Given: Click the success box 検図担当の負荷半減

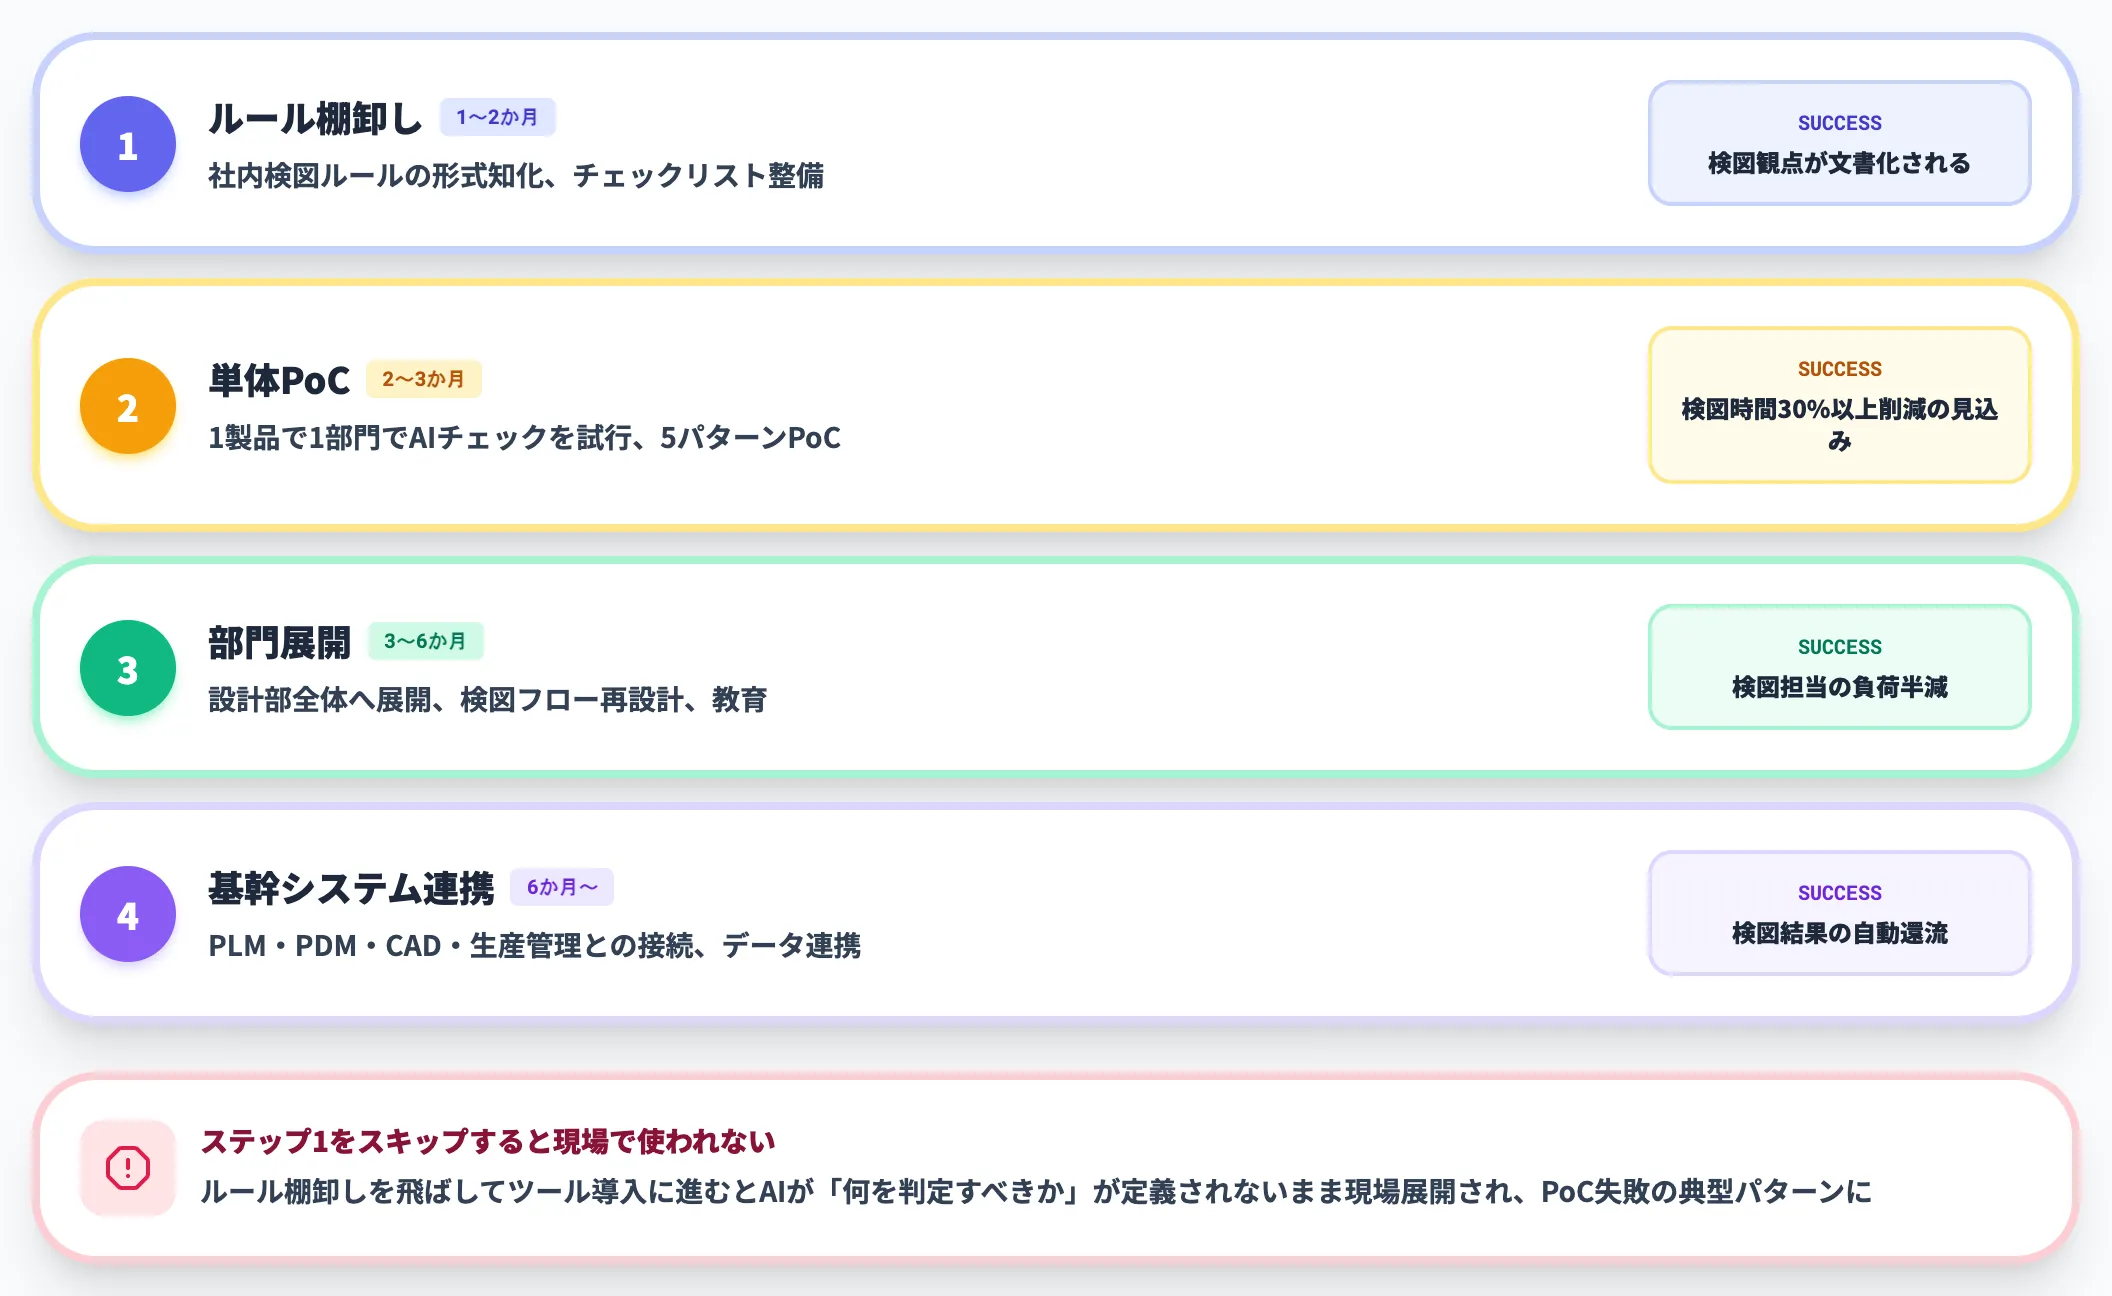Looking at the screenshot, I should [x=1839, y=667].
